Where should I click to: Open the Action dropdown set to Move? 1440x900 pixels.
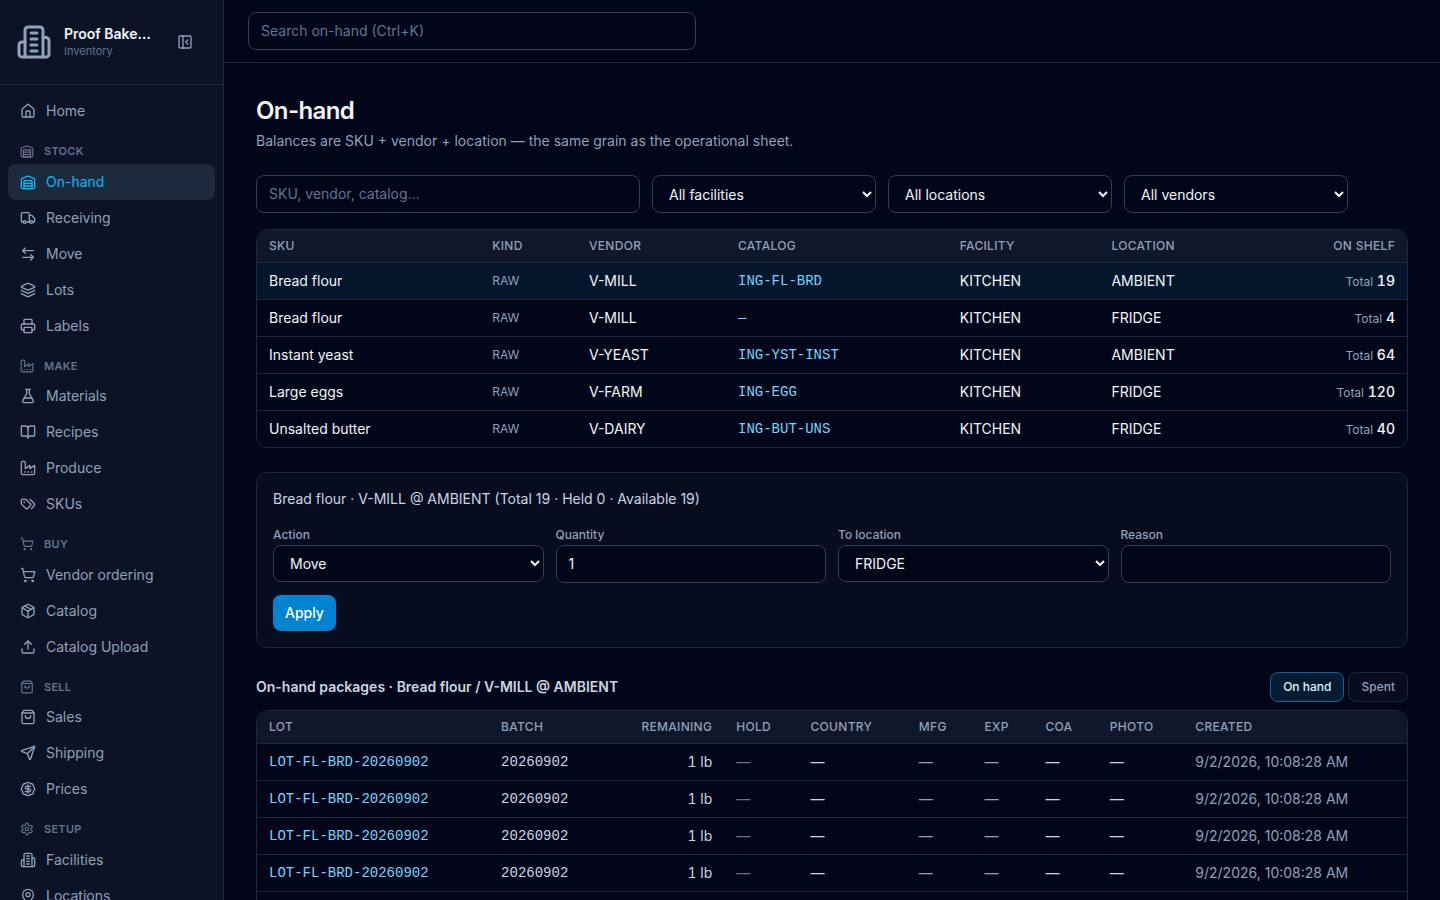click(408, 564)
